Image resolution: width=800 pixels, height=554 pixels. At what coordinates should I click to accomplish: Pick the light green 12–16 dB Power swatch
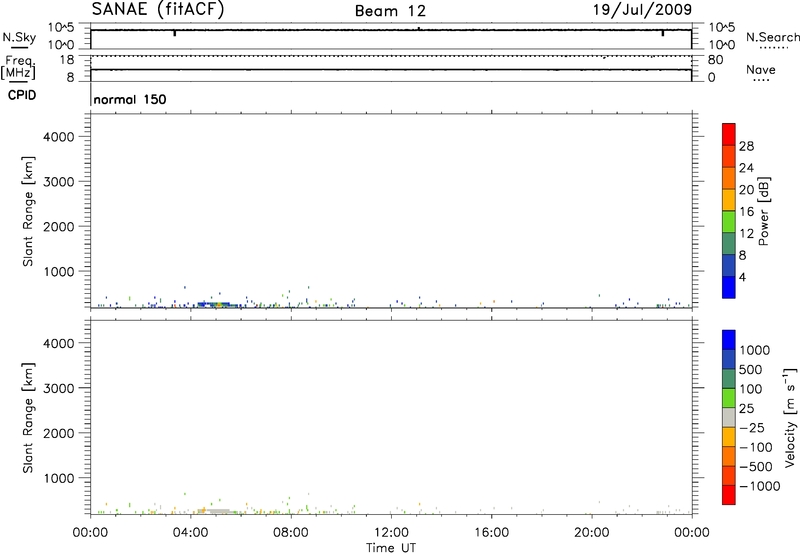tap(729, 222)
